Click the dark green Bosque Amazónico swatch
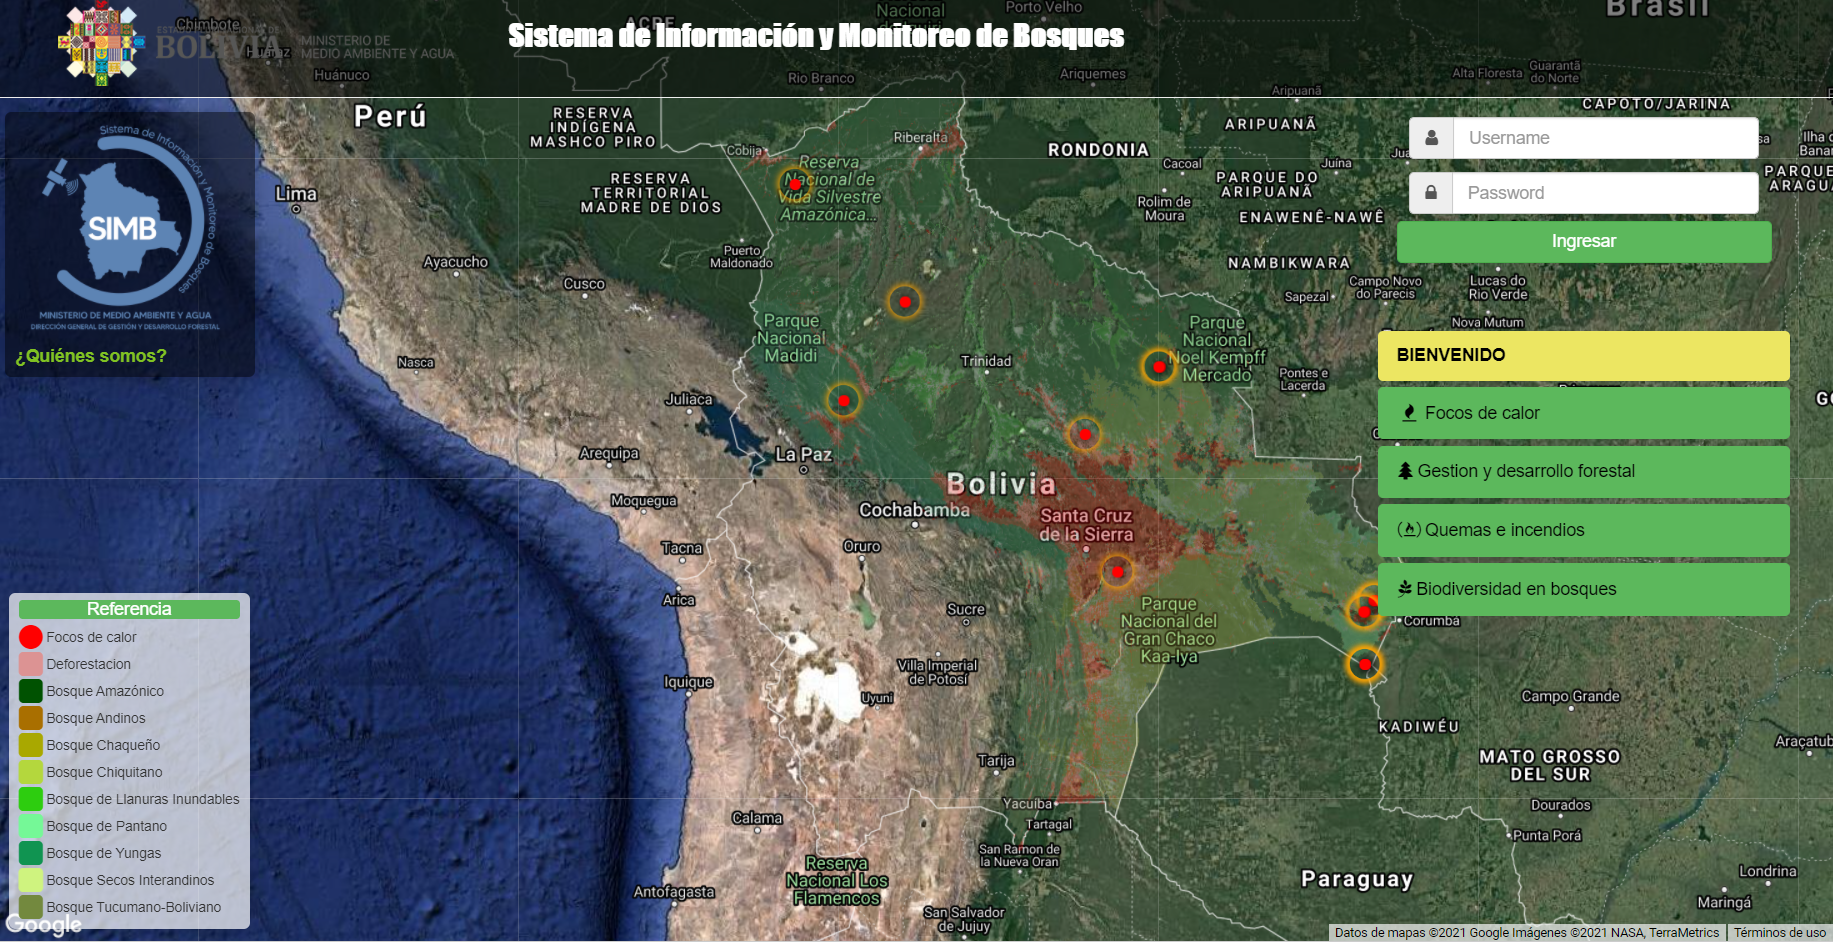 [31, 691]
